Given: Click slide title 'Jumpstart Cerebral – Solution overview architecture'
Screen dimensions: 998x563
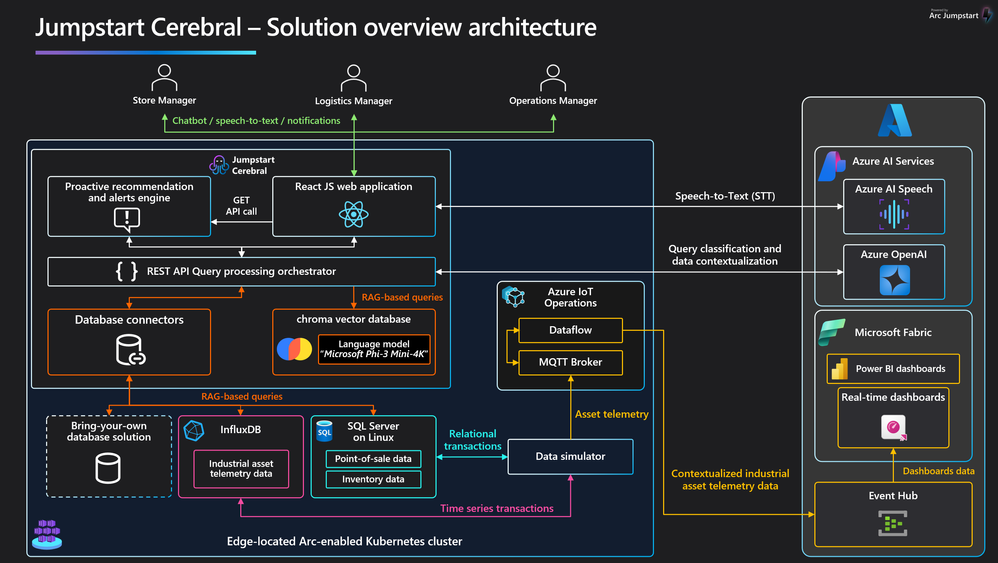Looking at the screenshot, I should pos(316,27).
